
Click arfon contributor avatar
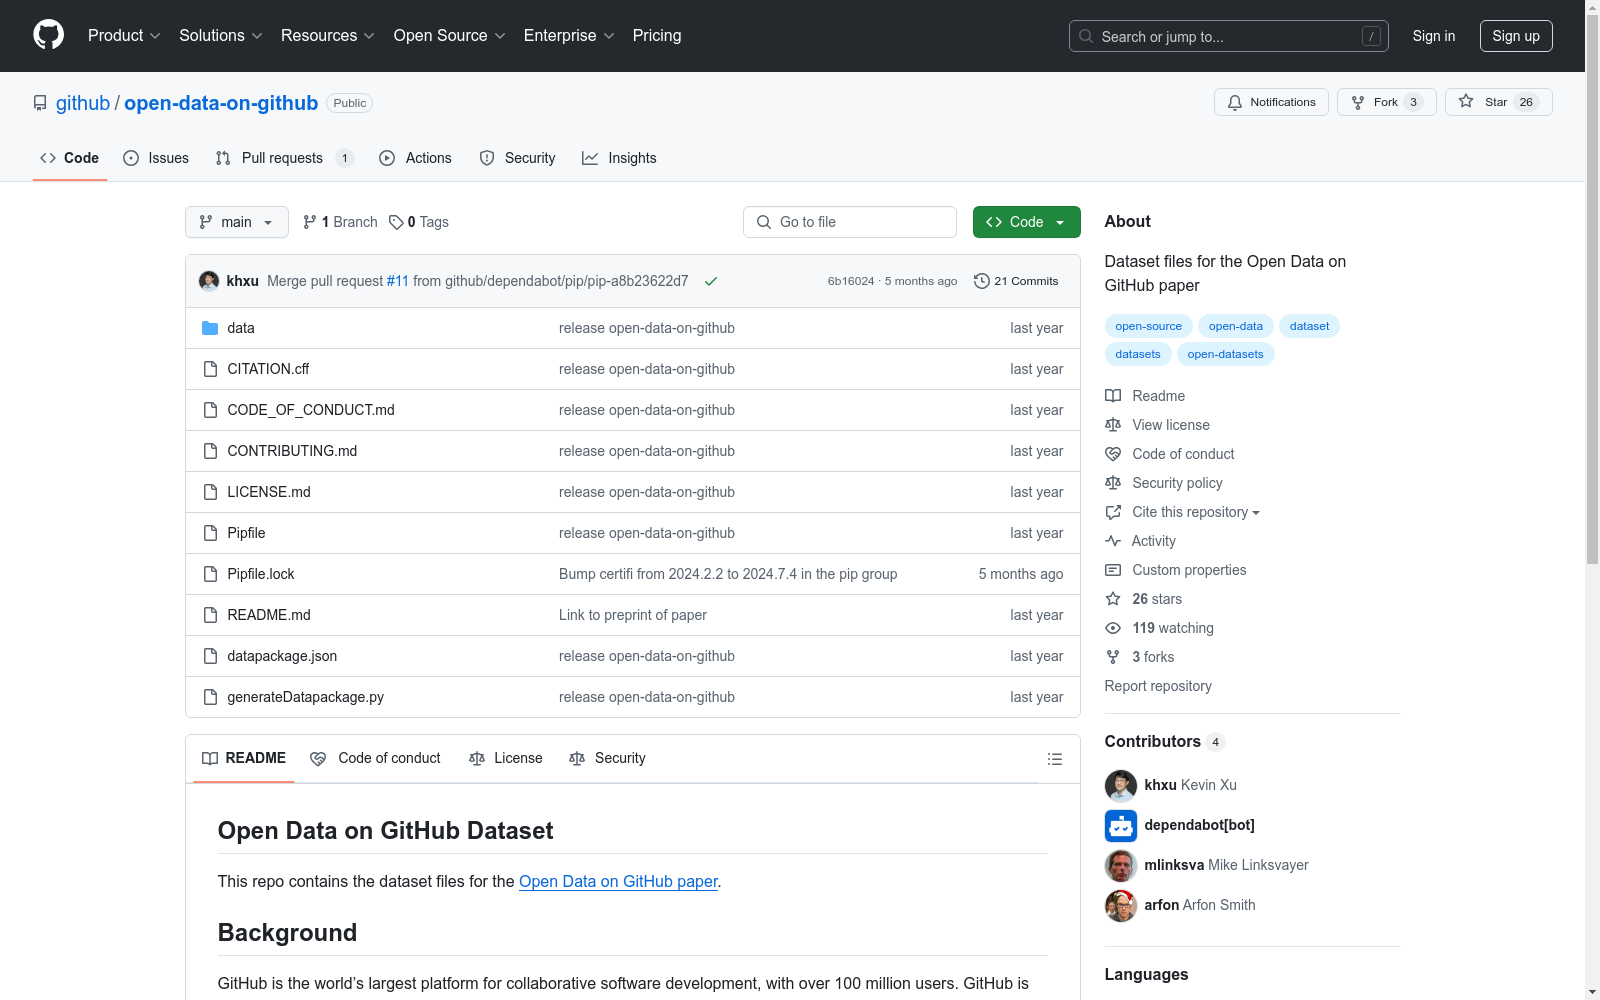[x=1121, y=906]
